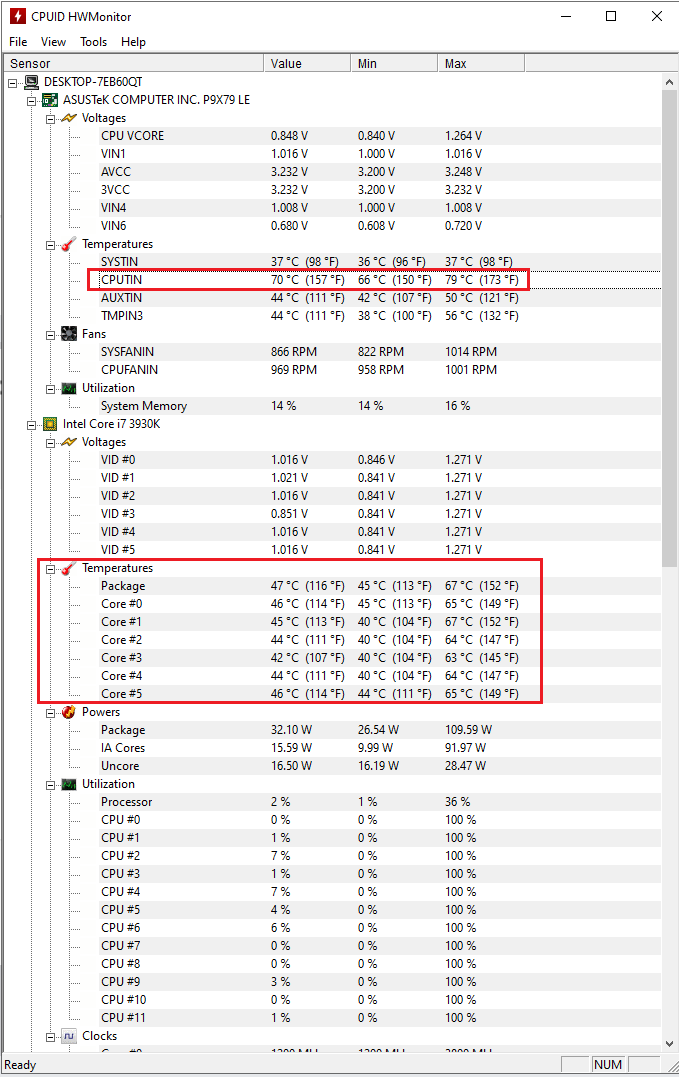Select the CPUFANIN fan speed row
This screenshot has width=679, height=1077.
click(129, 370)
